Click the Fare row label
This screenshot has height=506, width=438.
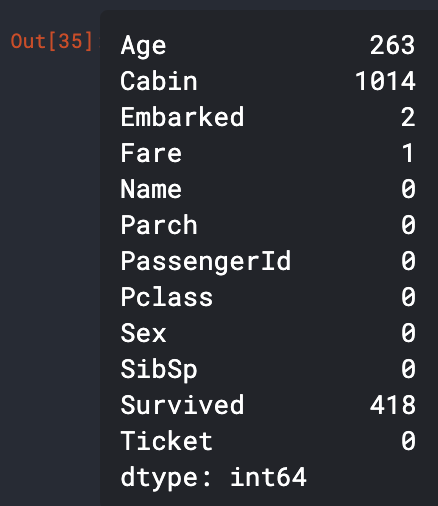tap(151, 153)
